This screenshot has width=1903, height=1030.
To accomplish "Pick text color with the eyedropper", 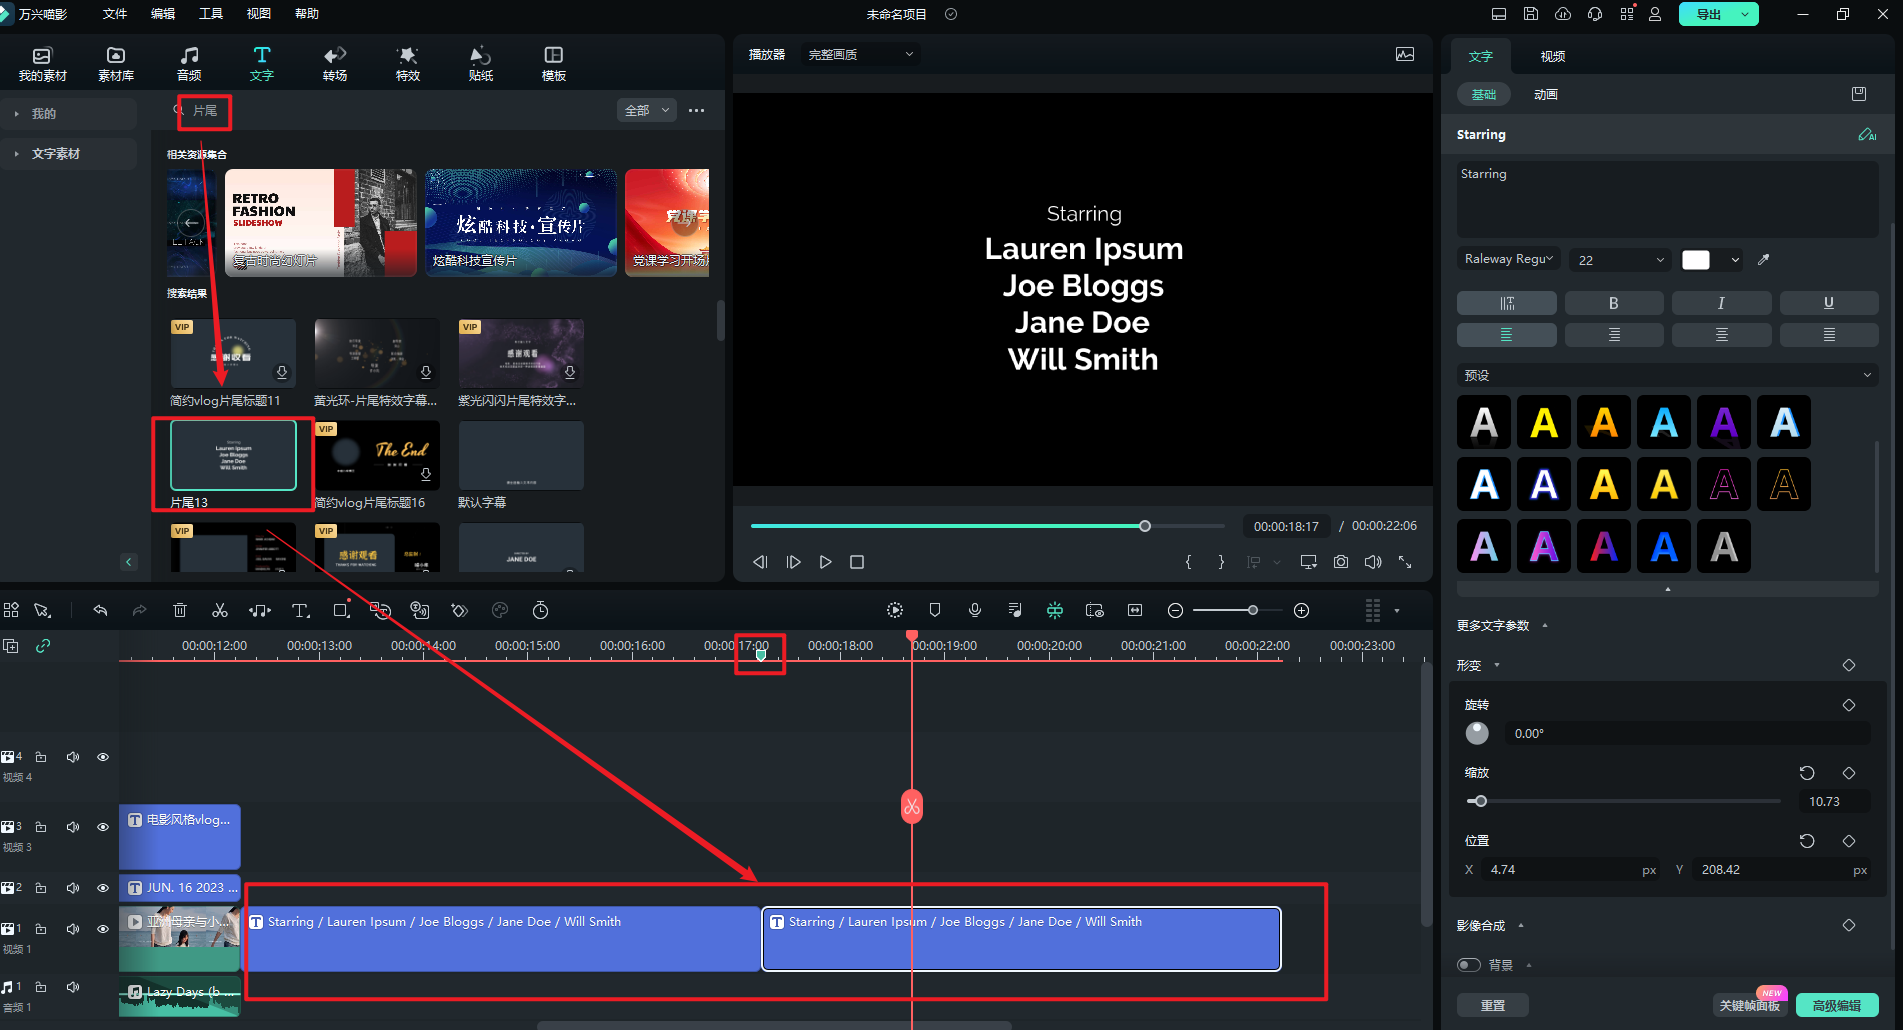I will [1764, 260].
